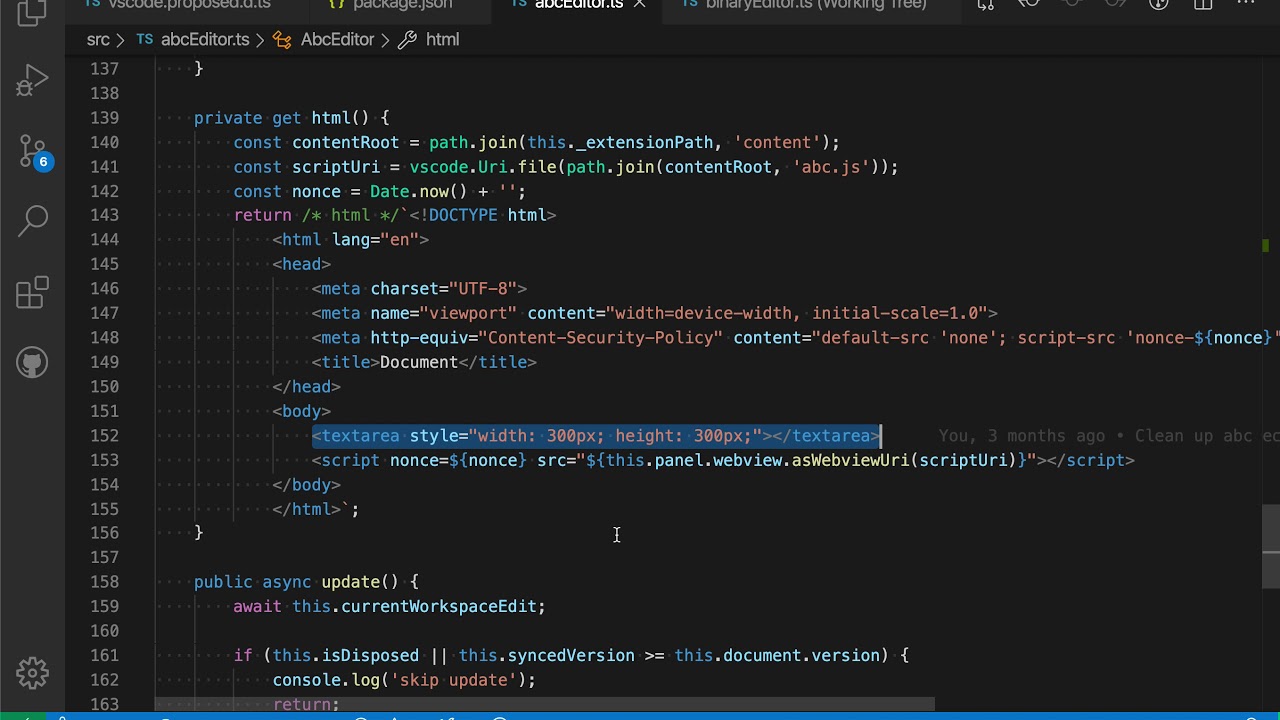Click the src breadcrumb folder
This screenshot has height=720, width=1280.
pyautogui.click(x=98, y=39)
